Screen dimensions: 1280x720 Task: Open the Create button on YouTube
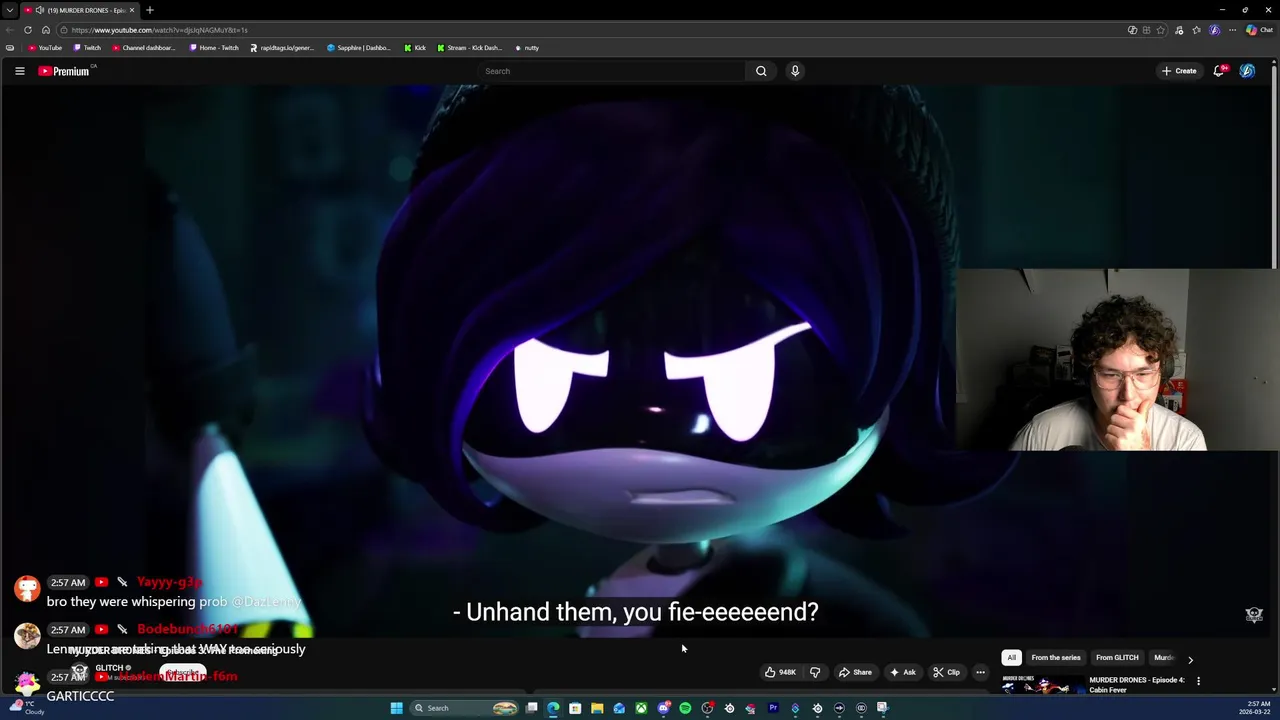coord(1179,71)
